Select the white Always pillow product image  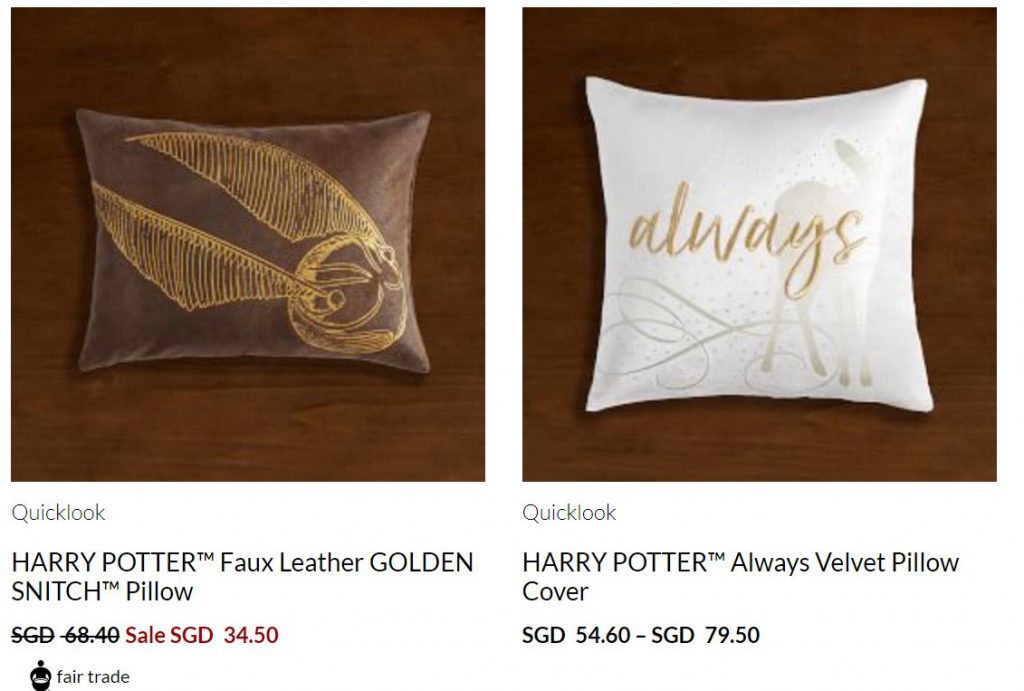[x=760, y=245]
